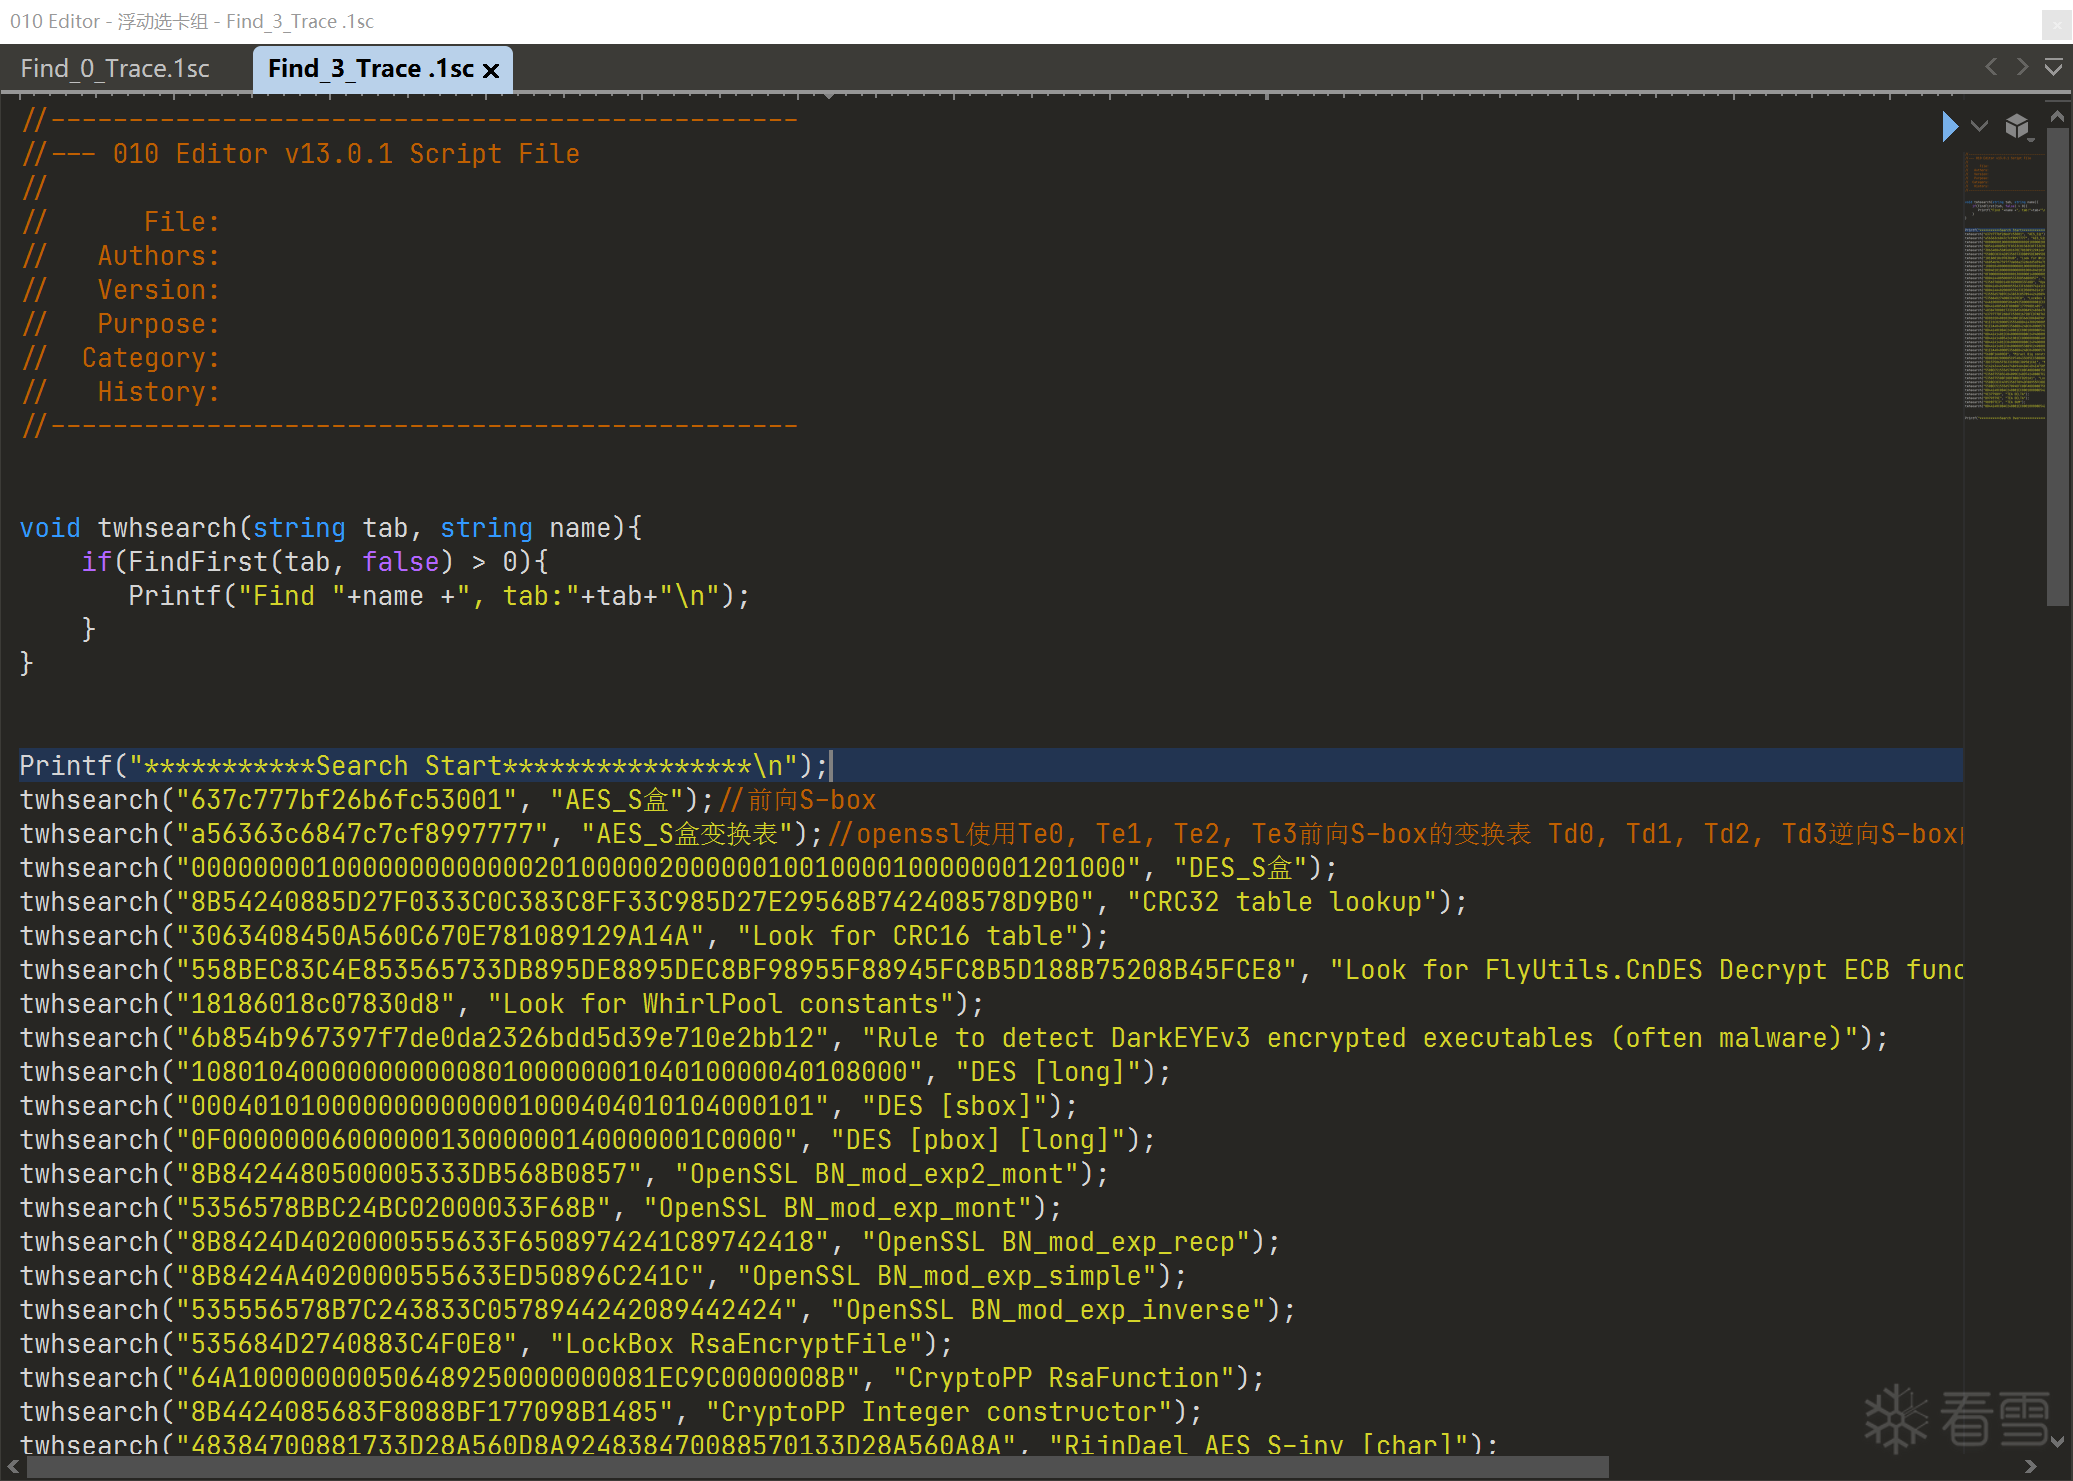Place cursor on void twhsearch line
This screenshot has height=1481, width=2073.
(x=330, y=528)
